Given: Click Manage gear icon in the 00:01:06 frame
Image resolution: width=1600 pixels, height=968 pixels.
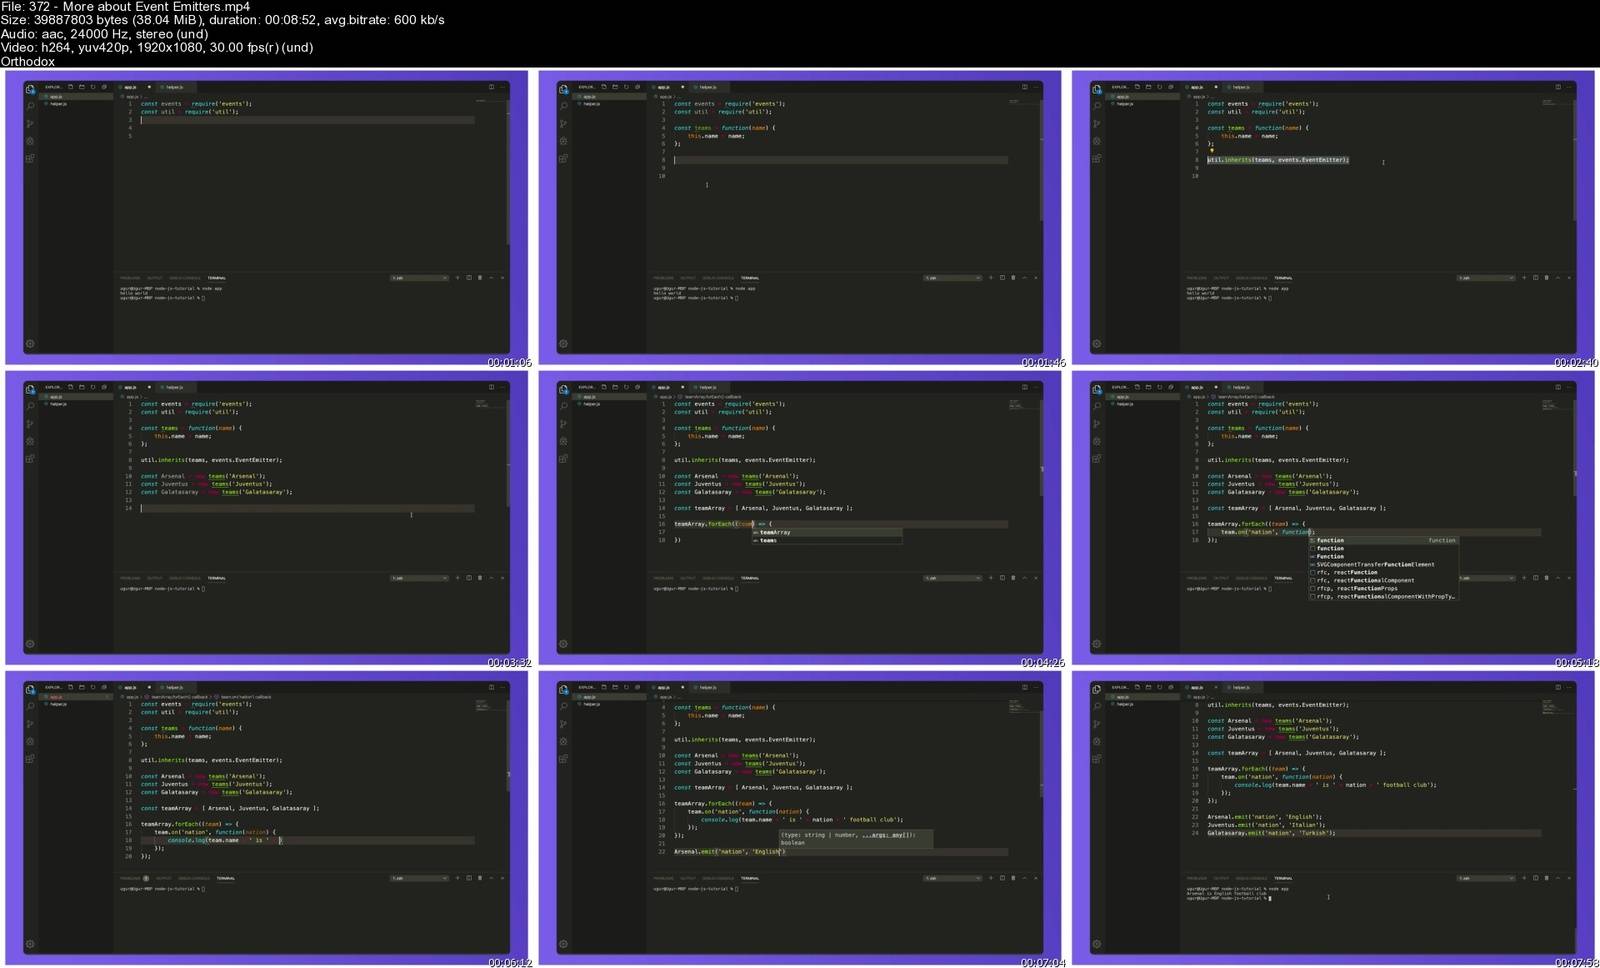Looking at the screenshot, I should pyautogui.click(x=31, y=344).
